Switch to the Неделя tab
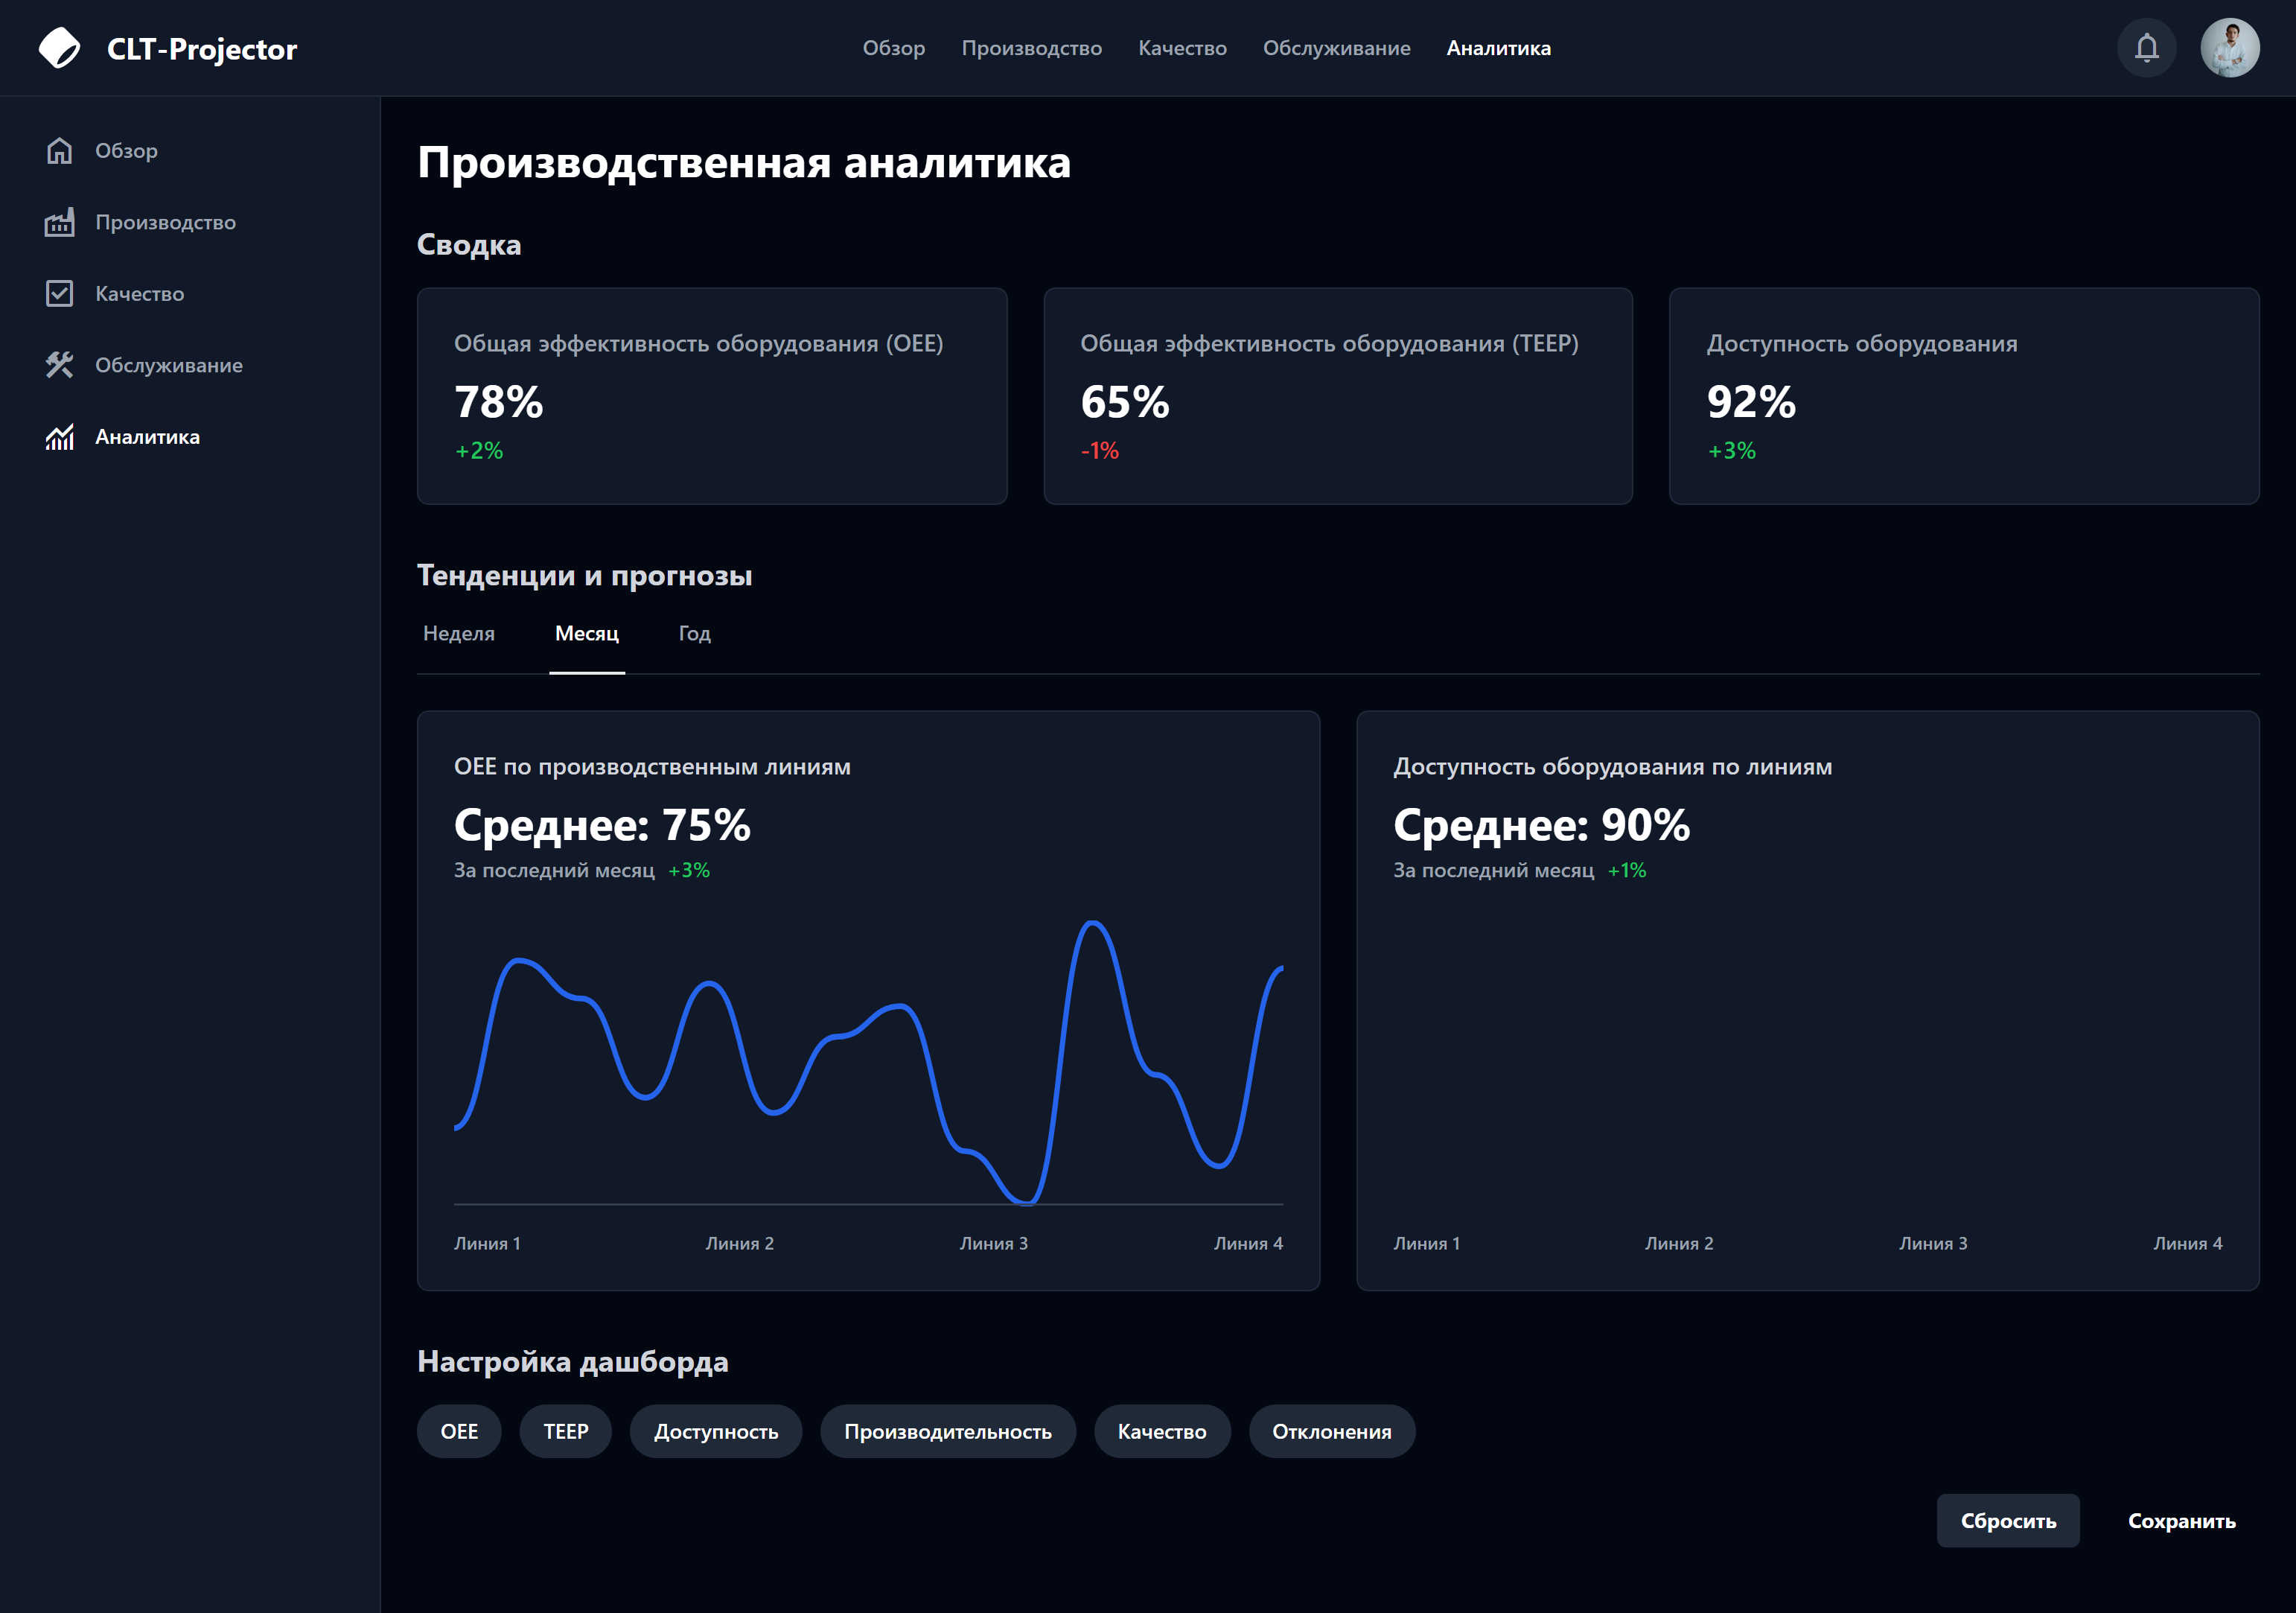 point(458,633)
